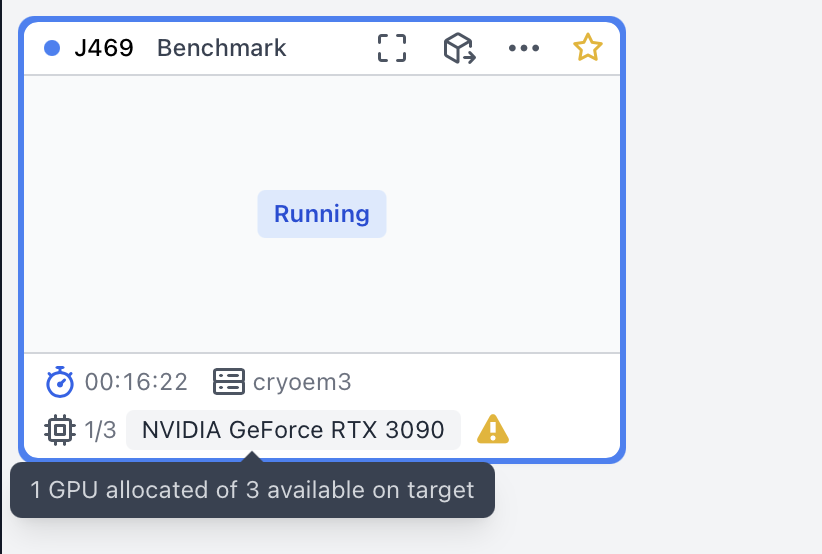Click the Running status badge
Image resolution: width=822 pixels, height=554 pixels.
pos(322,214)
